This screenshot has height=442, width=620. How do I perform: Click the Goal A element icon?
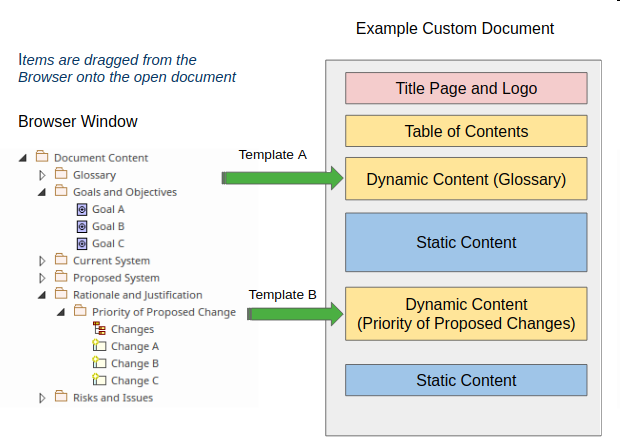pos(82,209)
